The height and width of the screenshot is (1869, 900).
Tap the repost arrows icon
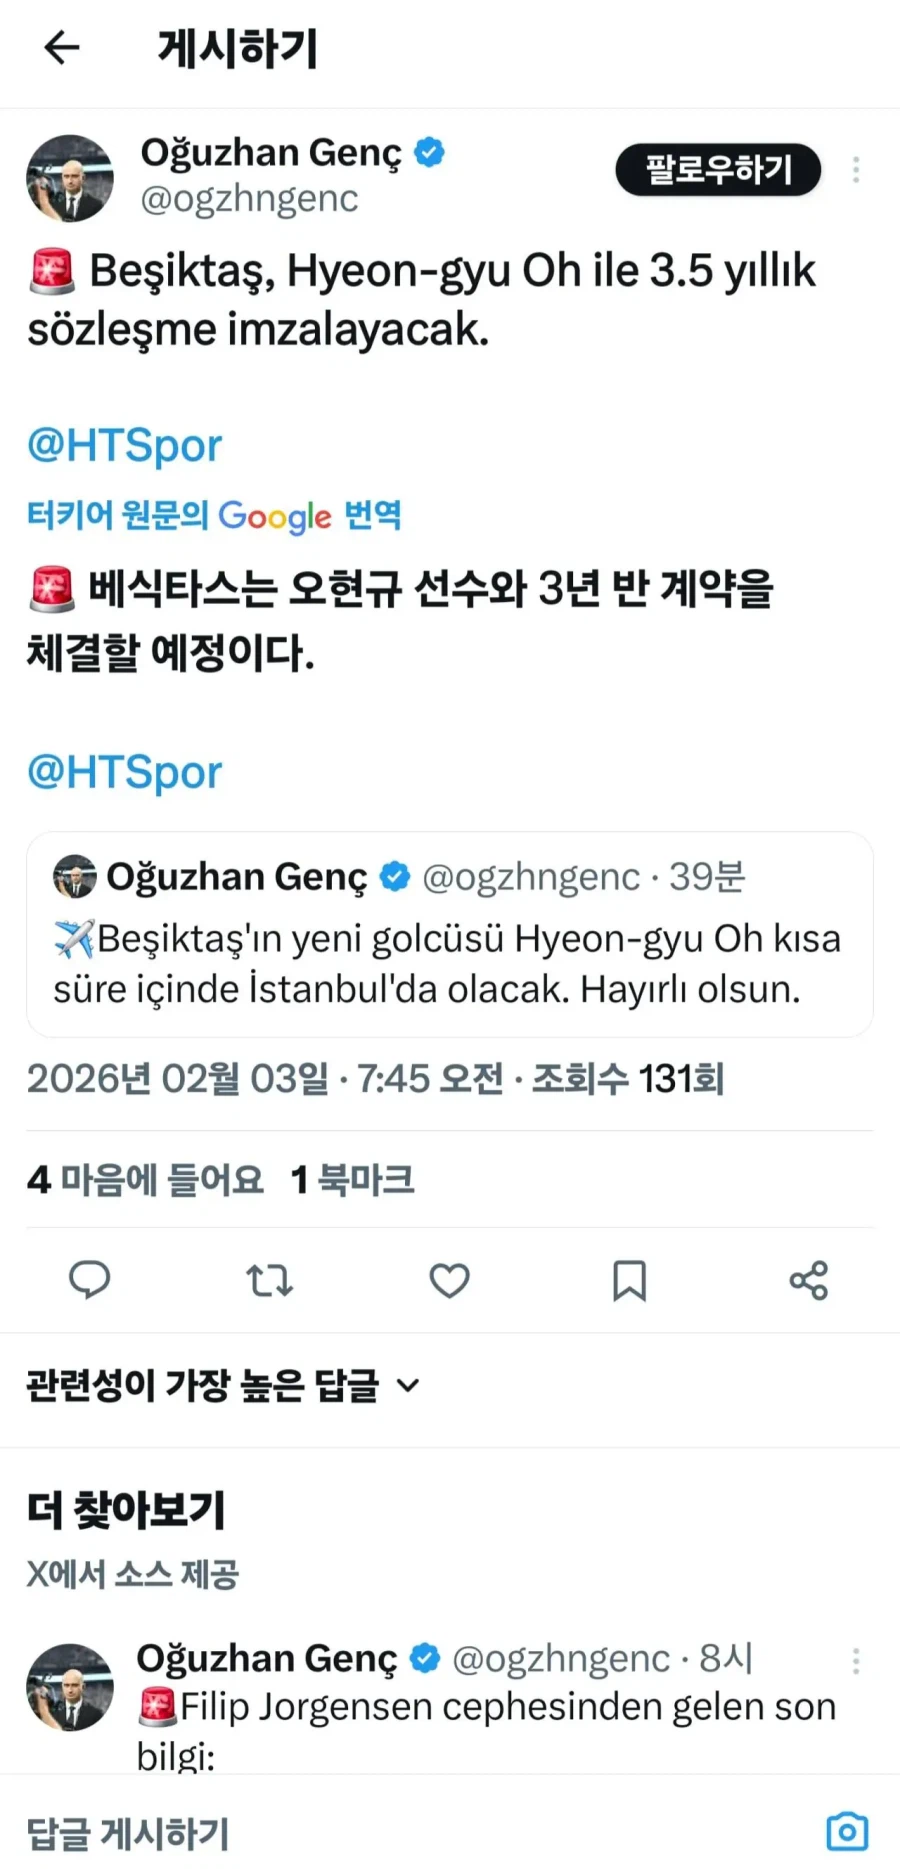269,1279
